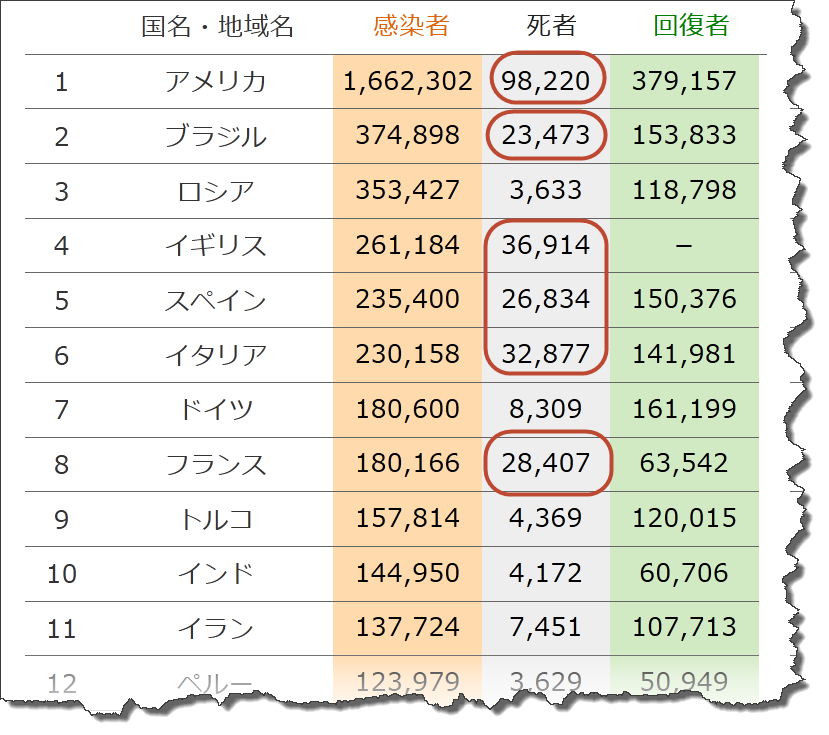Select the アメリカ country name cell

tap(216, 81)
